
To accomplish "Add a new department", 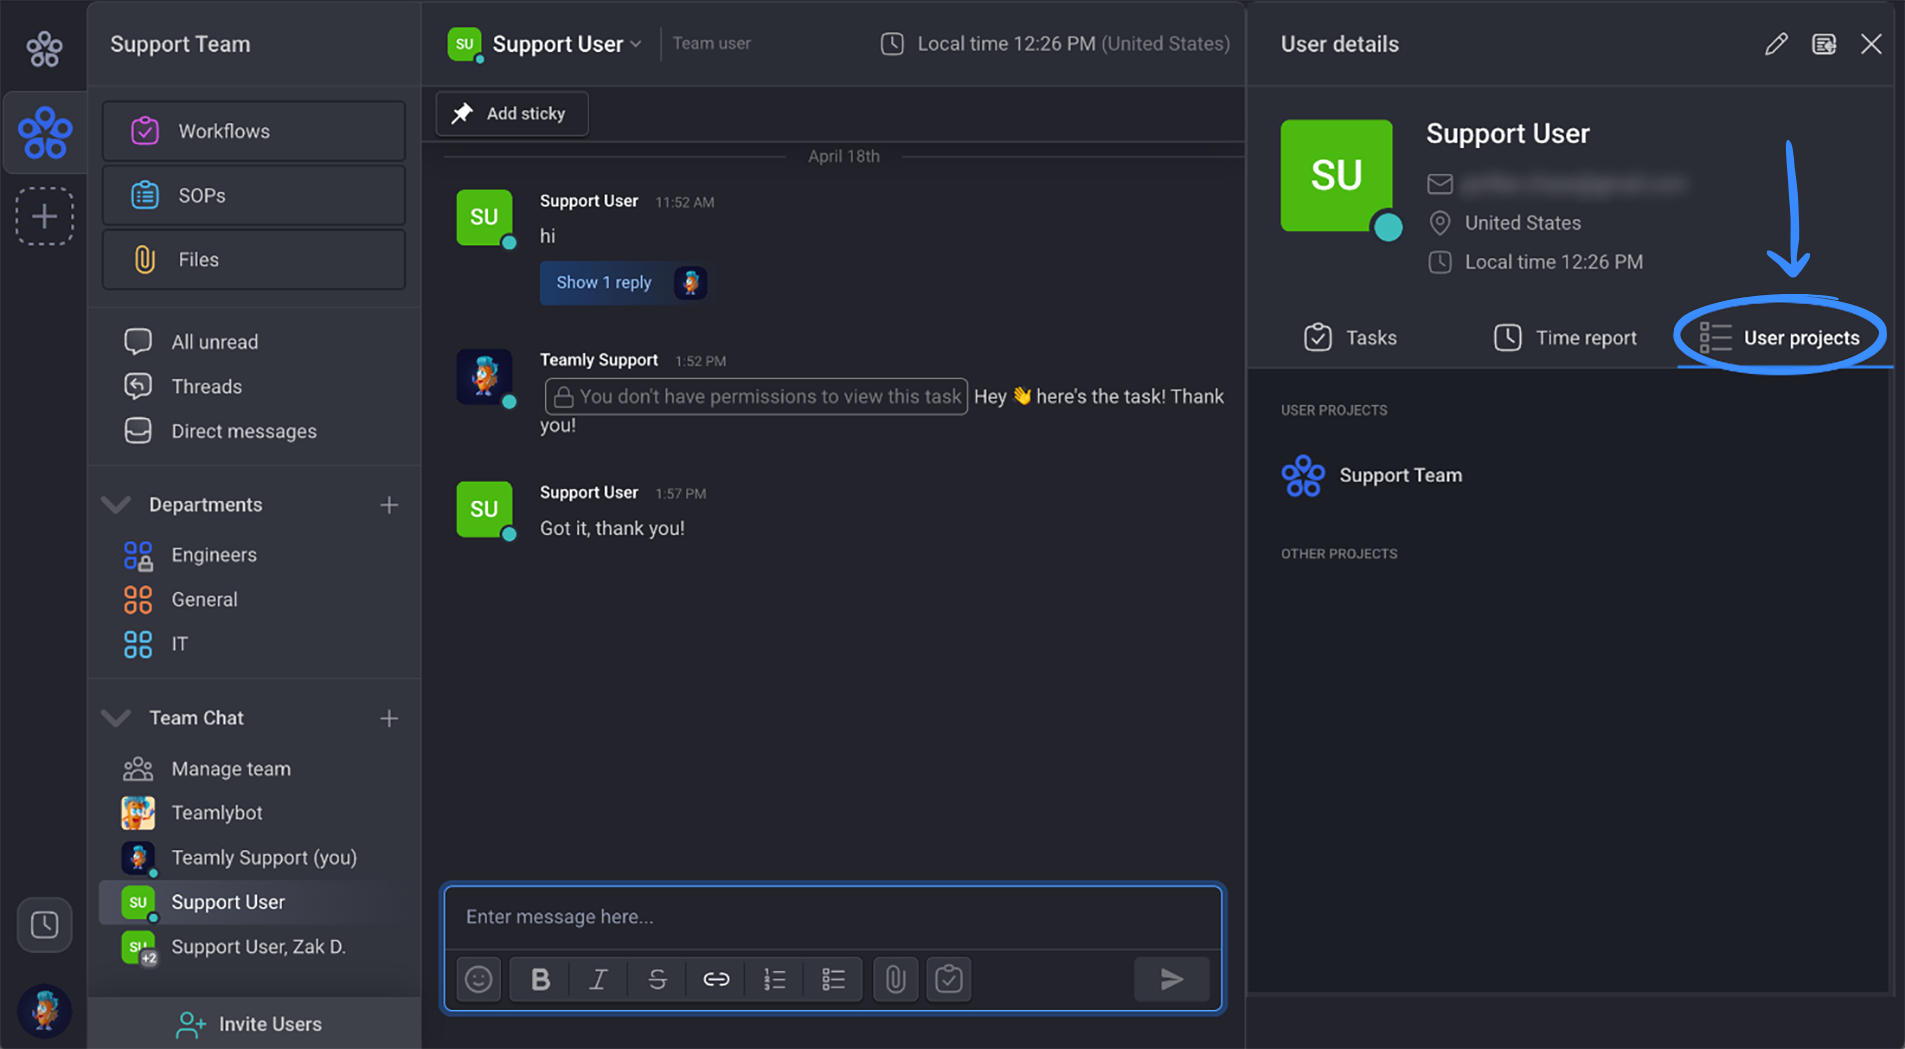I will tap(389, 505).
